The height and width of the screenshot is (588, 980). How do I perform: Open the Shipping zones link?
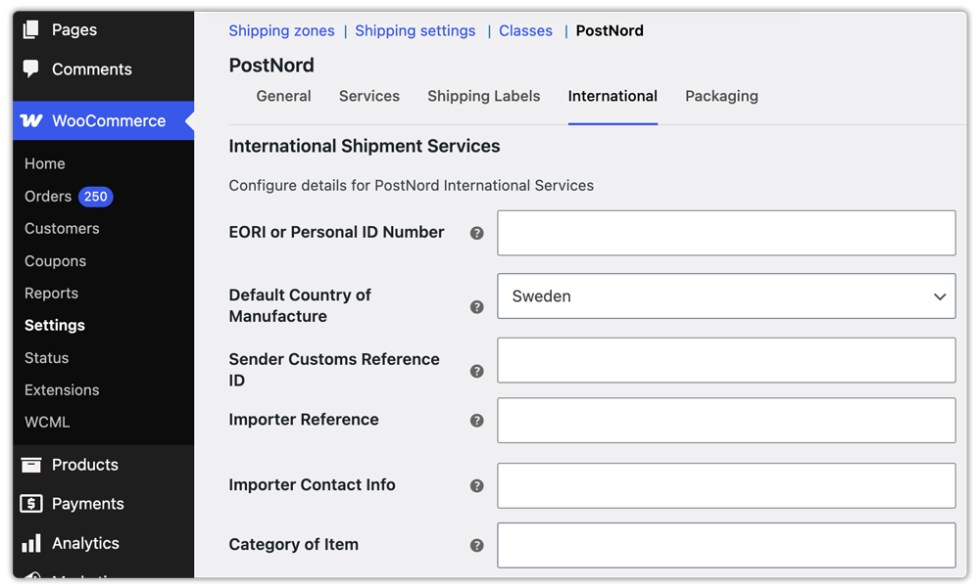coord(281,31)
